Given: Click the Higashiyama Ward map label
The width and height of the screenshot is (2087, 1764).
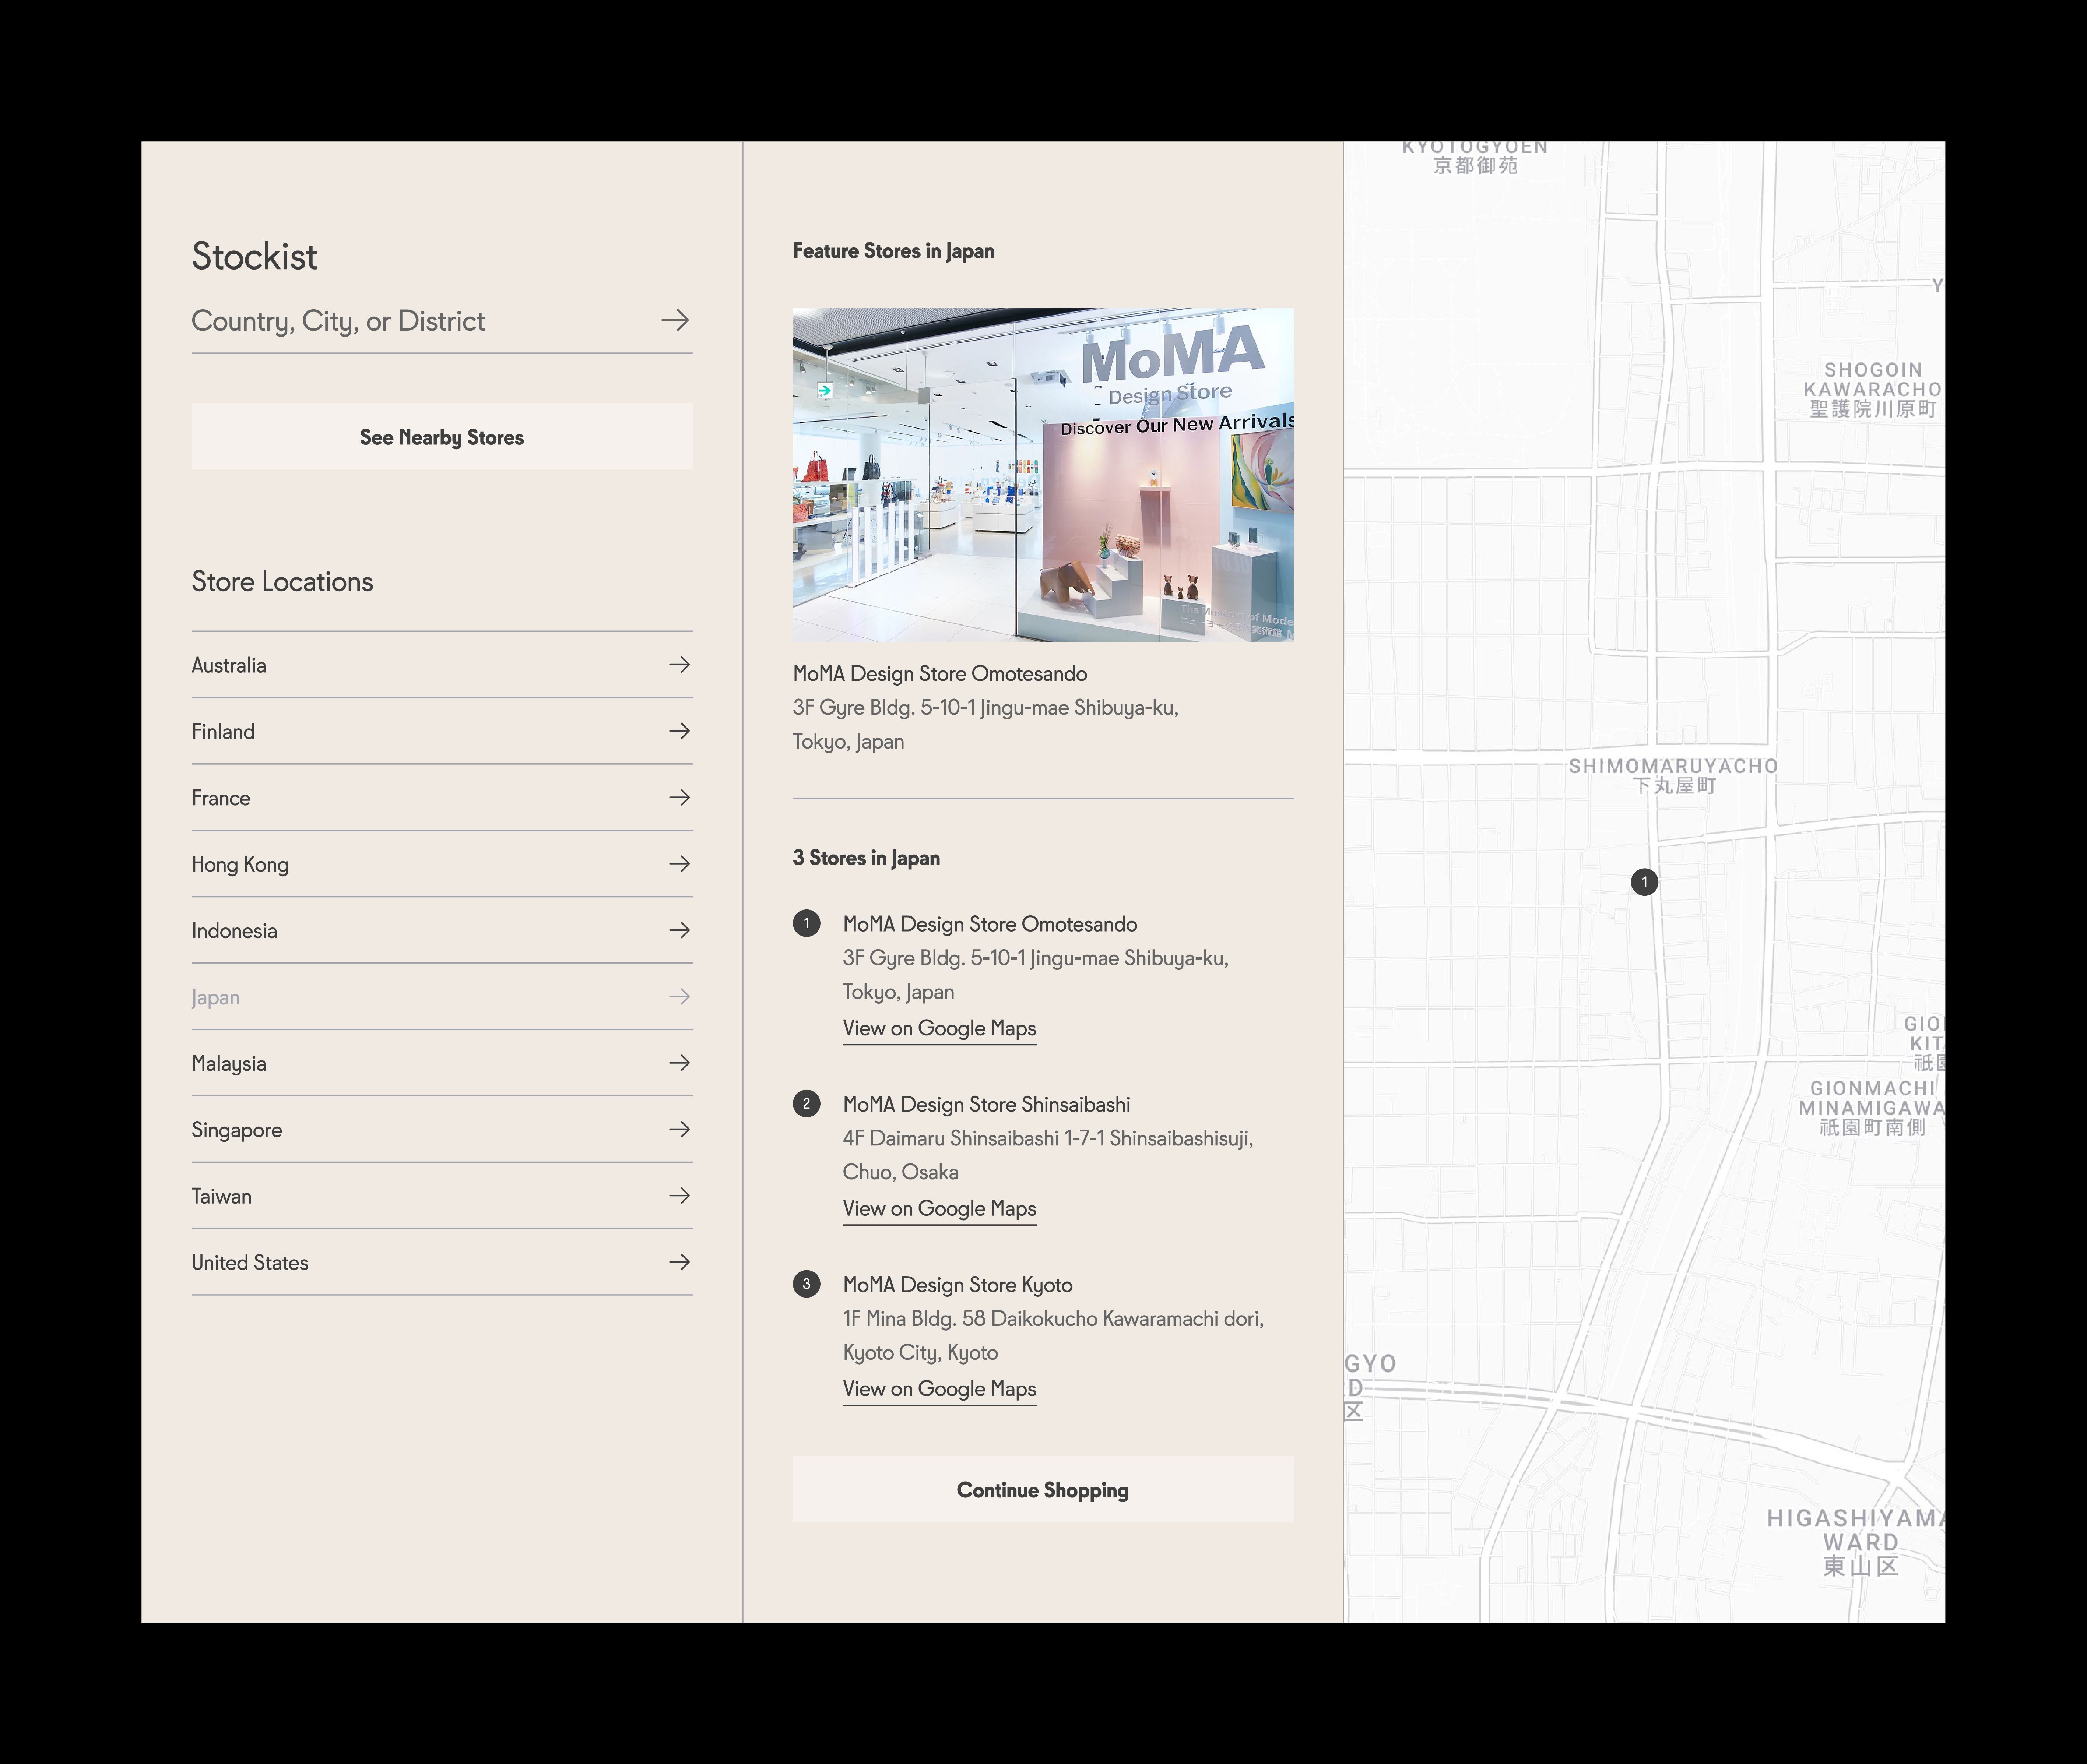Looking at the screenshot, I should 1856,1542.
